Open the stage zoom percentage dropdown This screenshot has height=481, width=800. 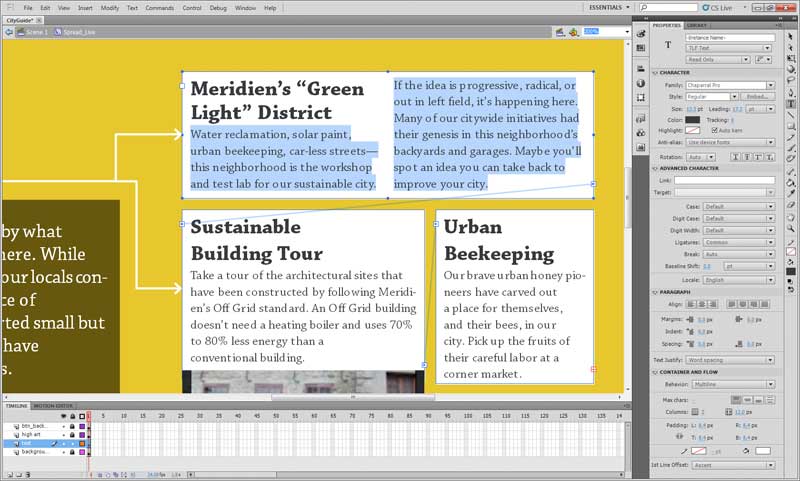627,32
